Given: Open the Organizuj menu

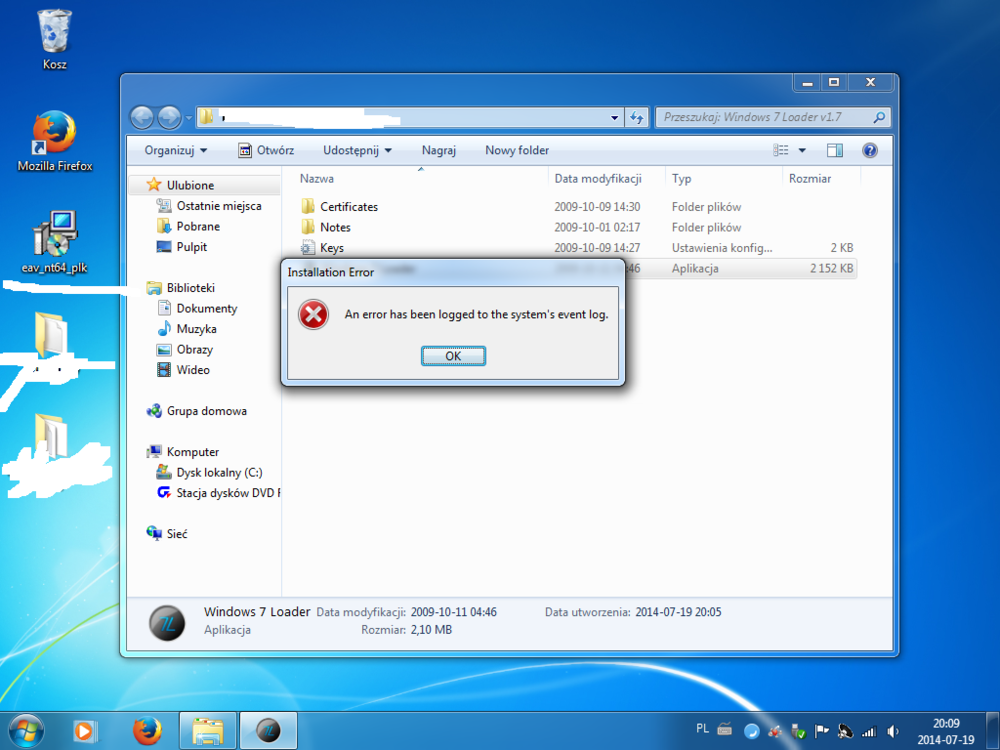Looking at the screenshot, I should (175, 151).
